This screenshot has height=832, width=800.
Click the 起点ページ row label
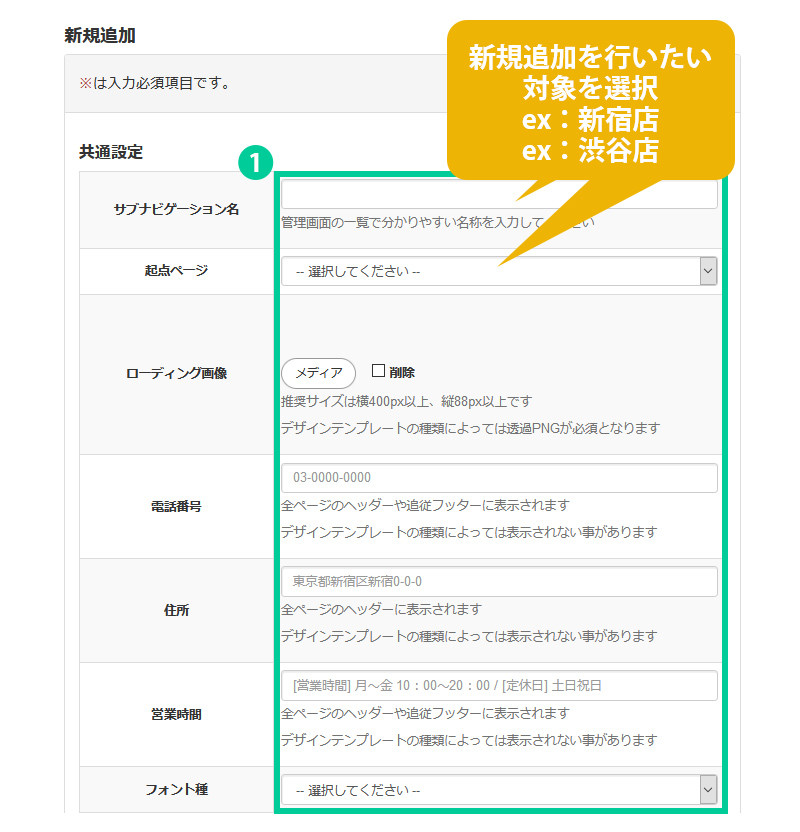point(176,271)
